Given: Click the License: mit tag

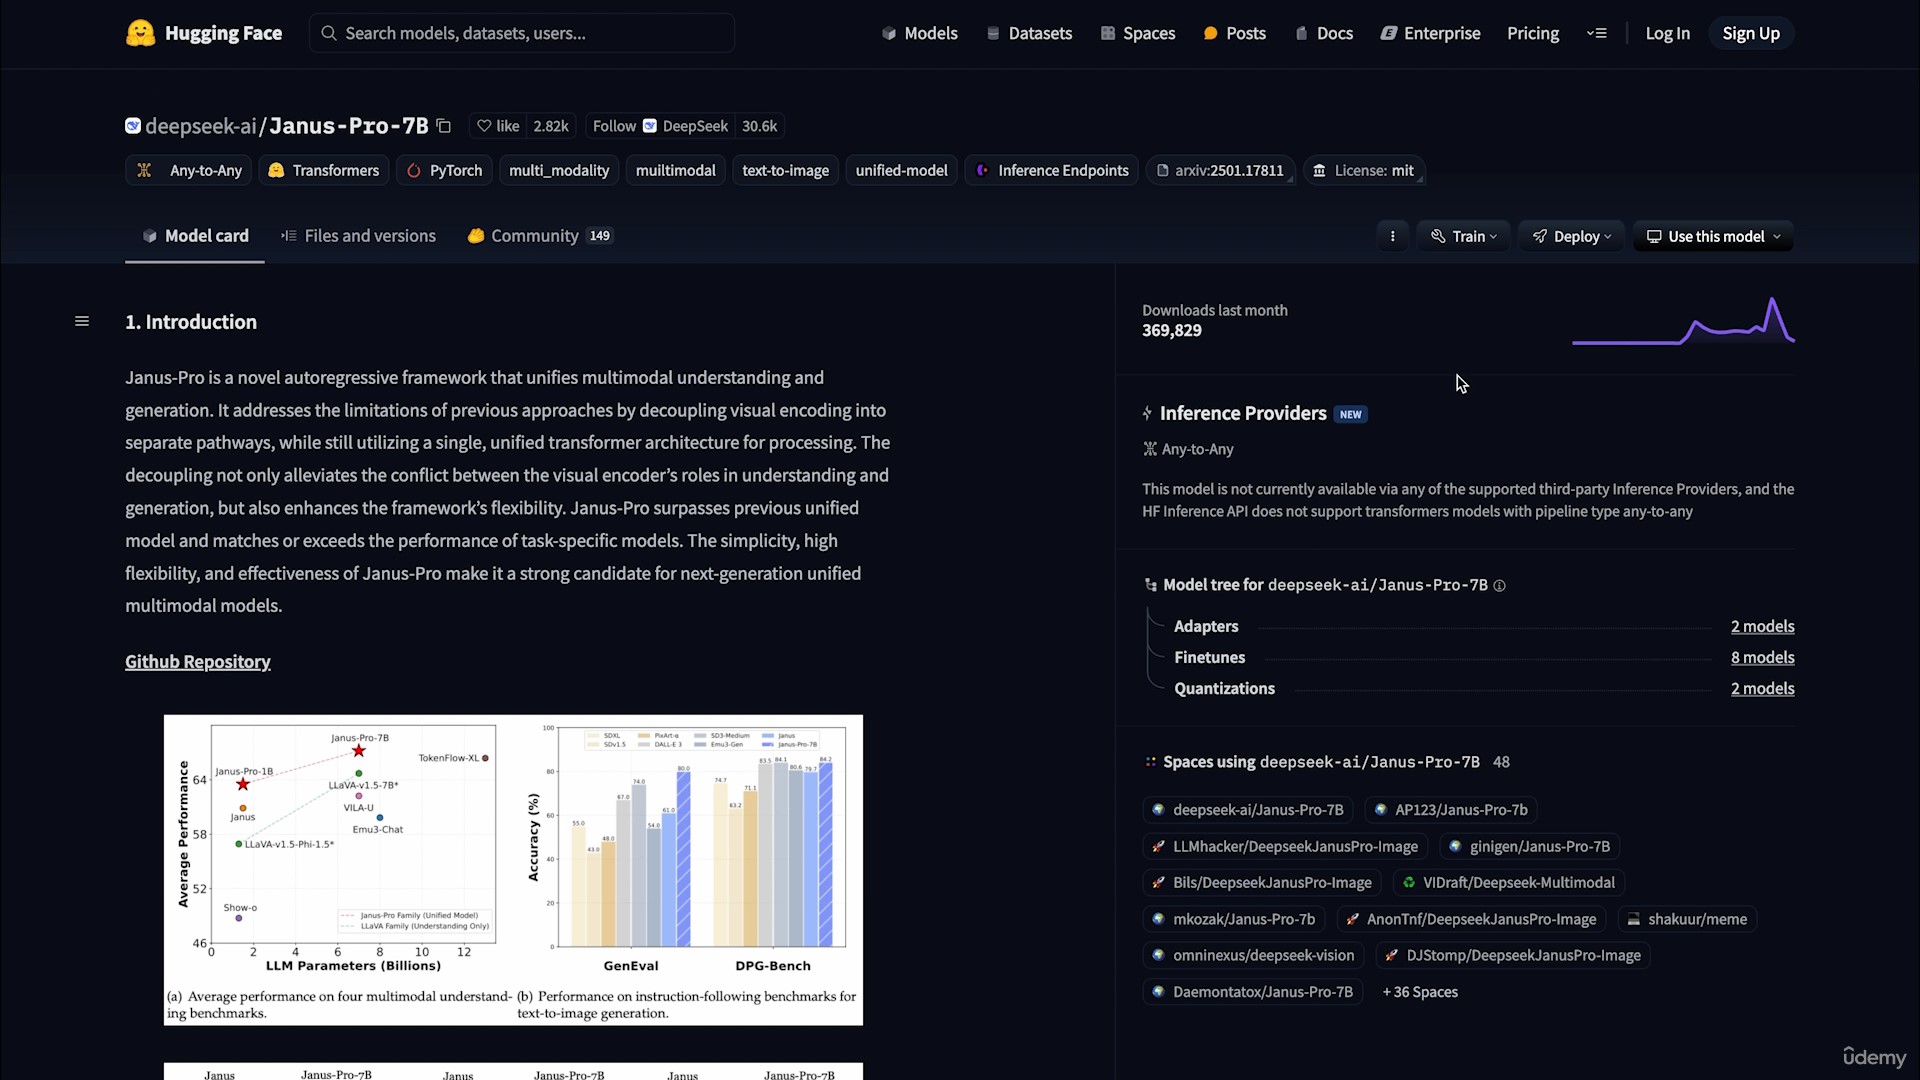Looking at the screenshot, I should click(1364, 171).
